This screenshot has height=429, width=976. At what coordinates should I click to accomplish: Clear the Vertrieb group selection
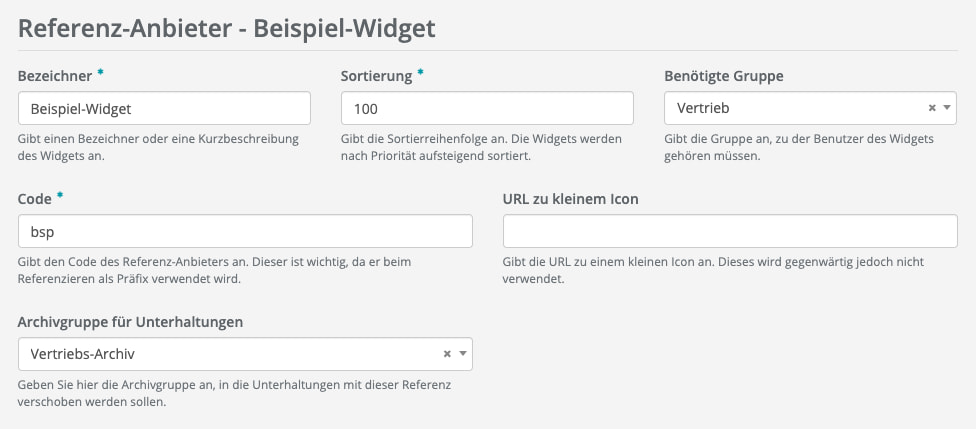(x=932, y=108)
